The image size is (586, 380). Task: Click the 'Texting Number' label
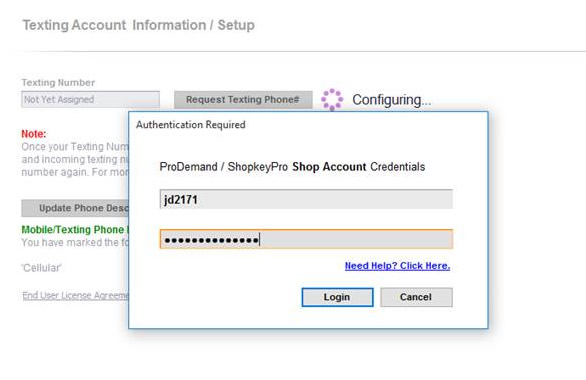coord(58,83)
